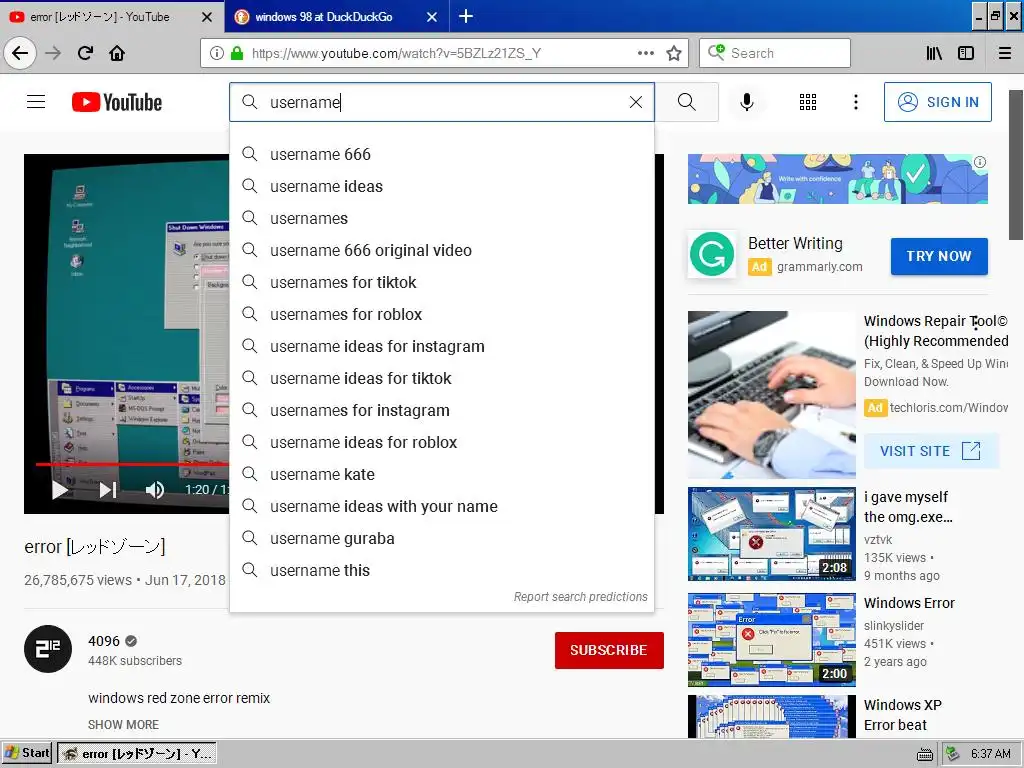Choose suggestion 'username ideas for roblox'
This screenshot has height=768, width=1024.
click(x=441, y=442)
